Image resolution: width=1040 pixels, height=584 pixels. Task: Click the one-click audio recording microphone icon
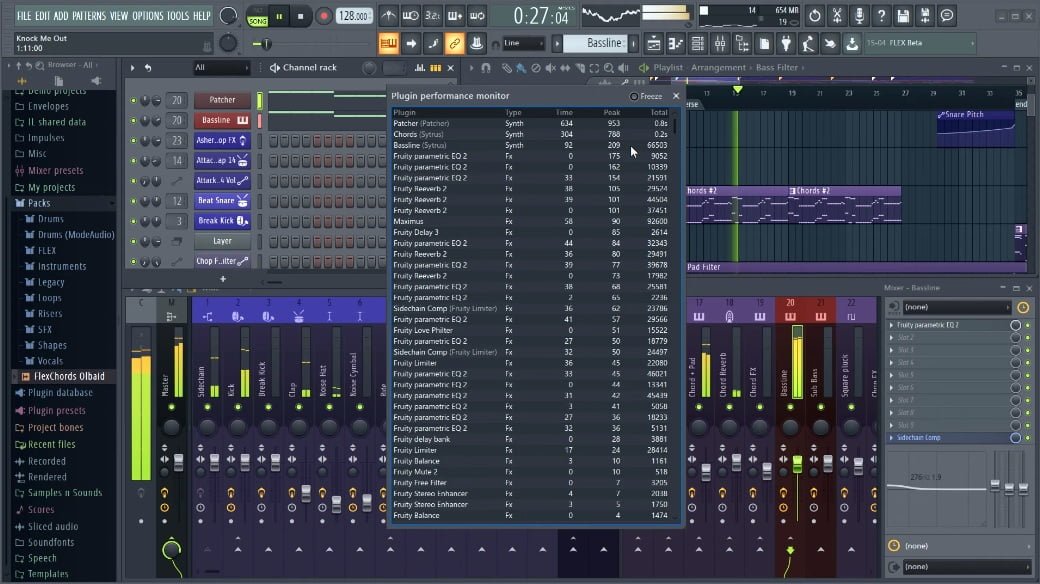pyautogui.click(x=859, y=15)
